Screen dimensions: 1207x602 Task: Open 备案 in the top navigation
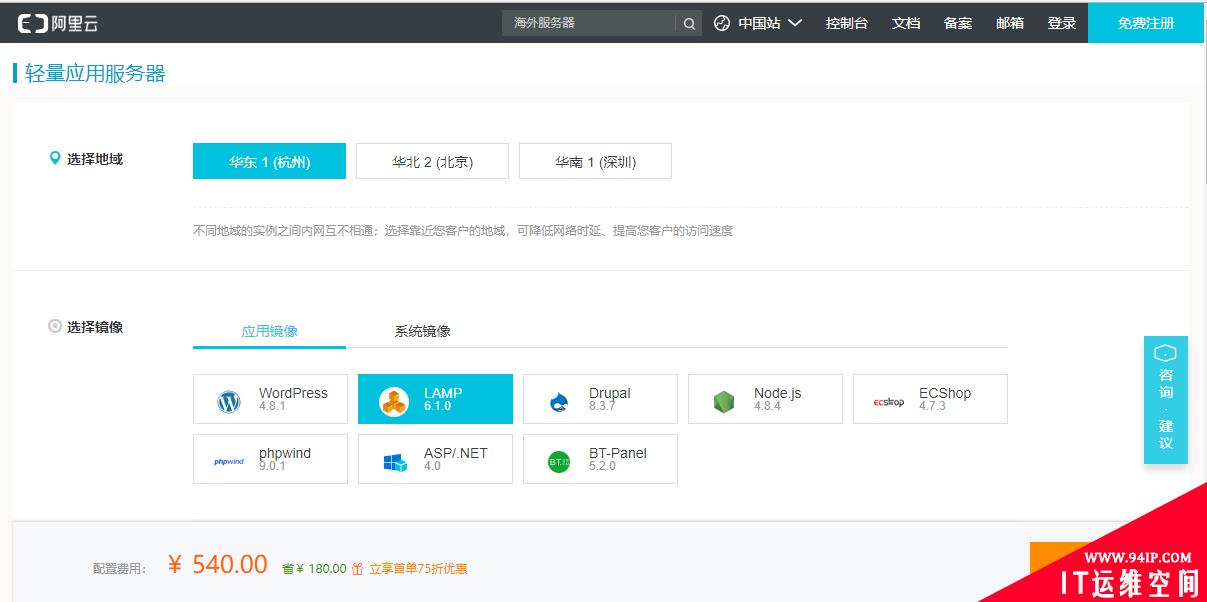958,23
